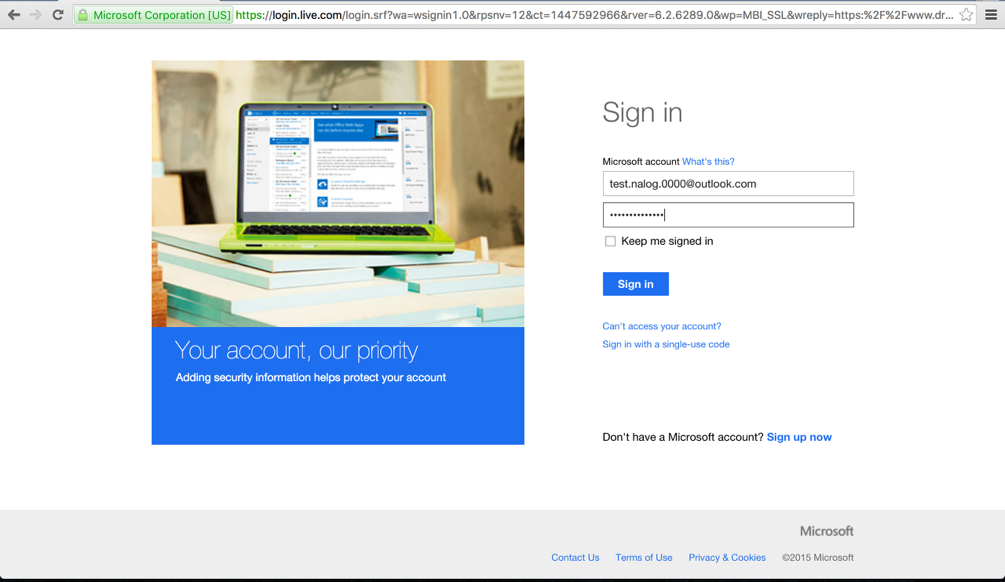Click "Can't access your account?" link
This screenshot has height=582, width=1005.
click(x=661, y=326)
